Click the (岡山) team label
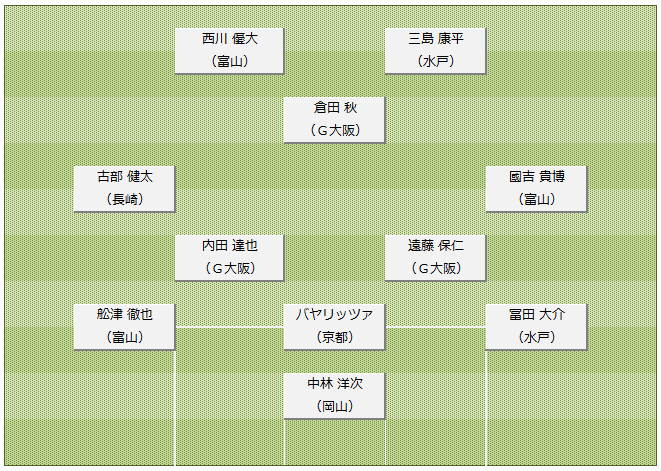The height and width of the screenshot is (471, 661). [x=335, y=406]
